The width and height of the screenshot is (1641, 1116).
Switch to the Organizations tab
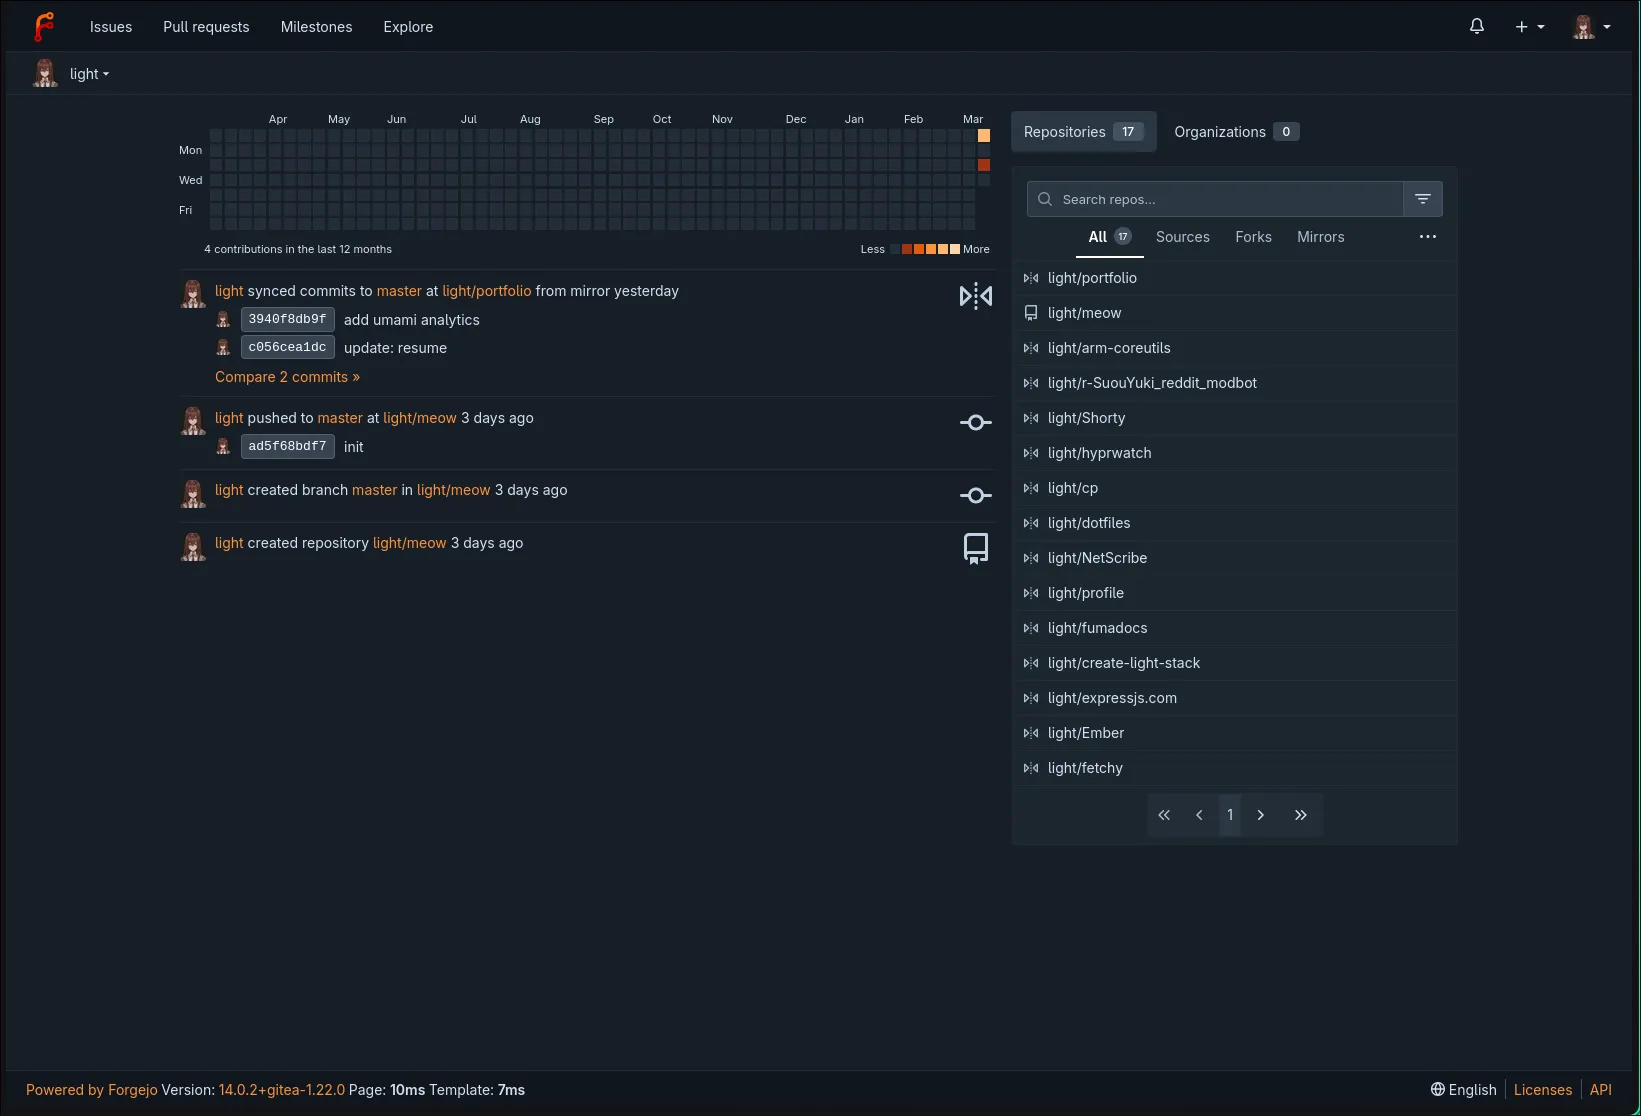tap(1235, 132)
